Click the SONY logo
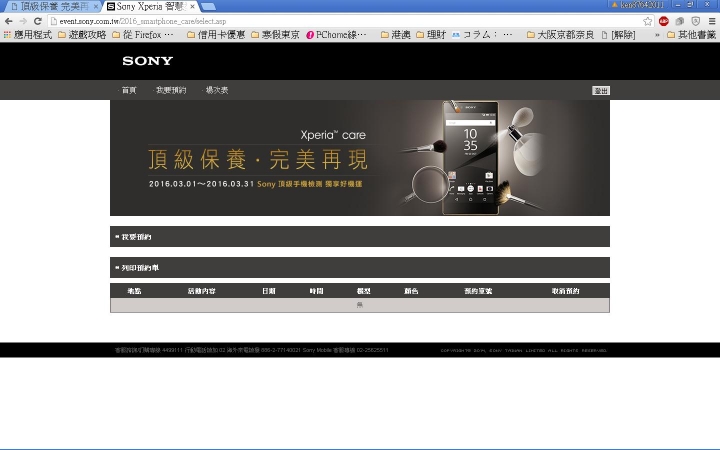 (x=147, y=61)
